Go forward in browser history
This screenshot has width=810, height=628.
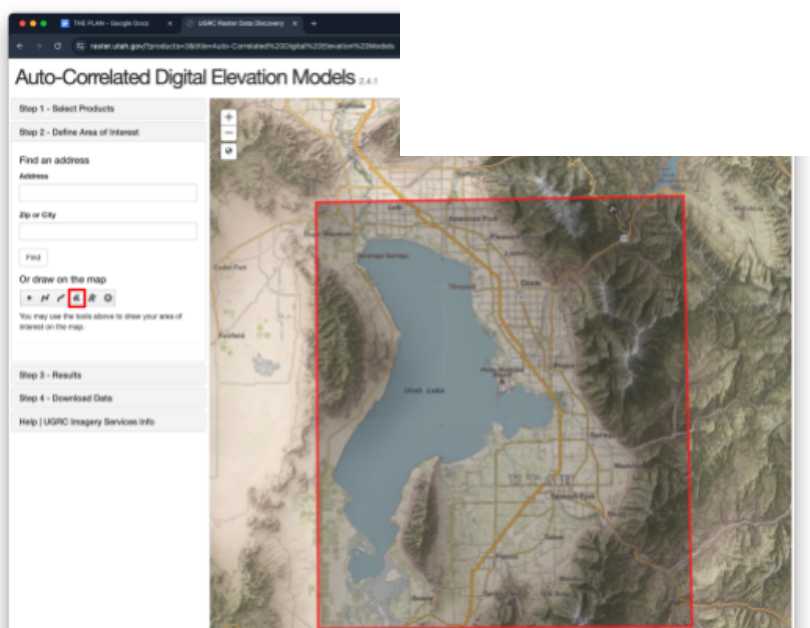(x=39, y=46)
